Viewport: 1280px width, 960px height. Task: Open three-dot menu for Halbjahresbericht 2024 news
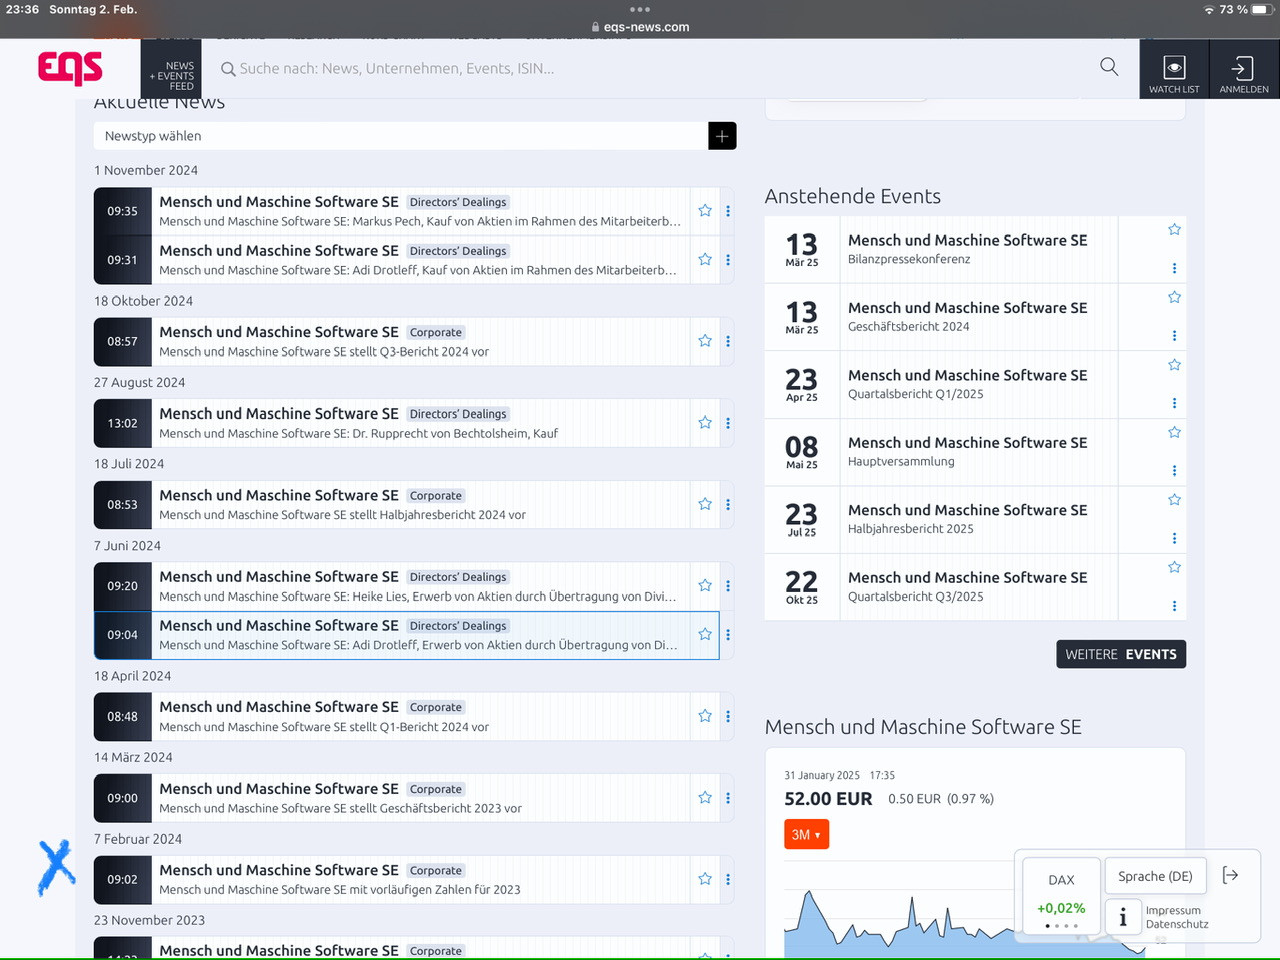(728, 505)
